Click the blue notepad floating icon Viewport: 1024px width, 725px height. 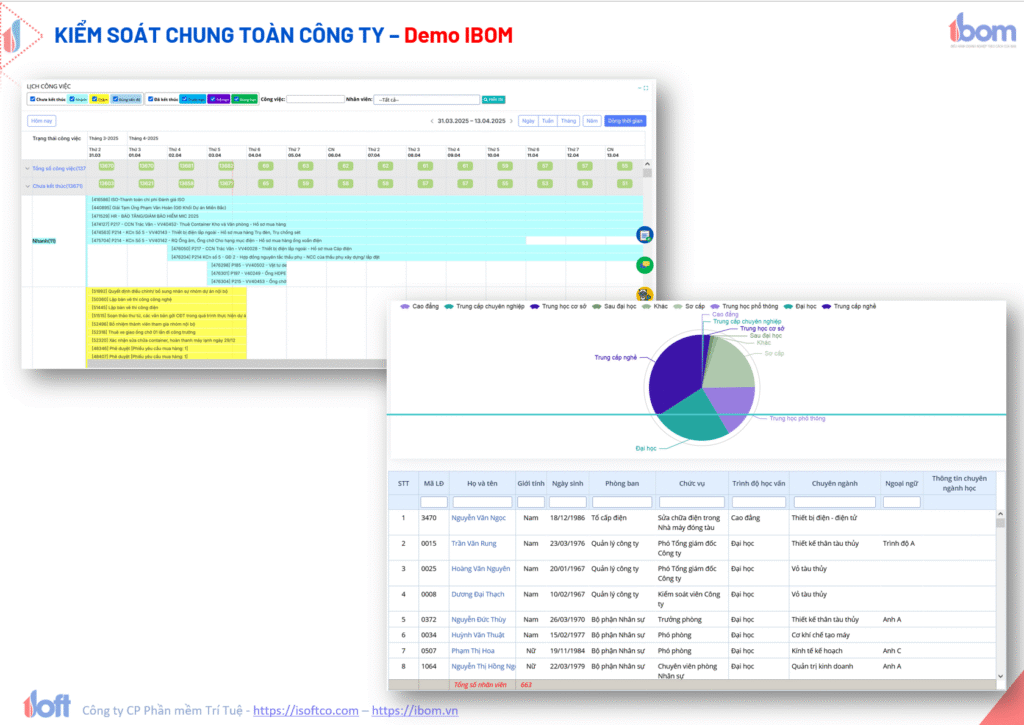coord(644,235)
